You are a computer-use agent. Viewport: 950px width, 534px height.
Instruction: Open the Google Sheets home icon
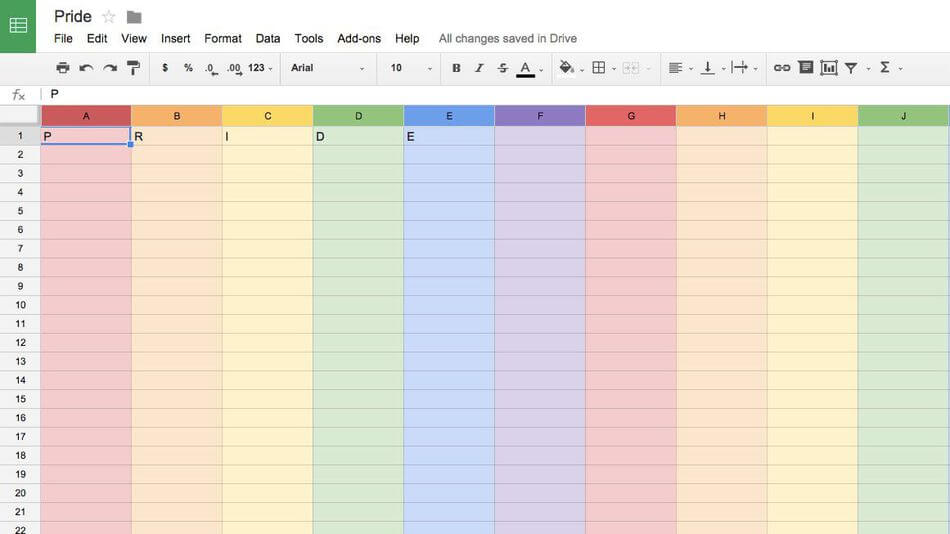(x=18, y=26)
